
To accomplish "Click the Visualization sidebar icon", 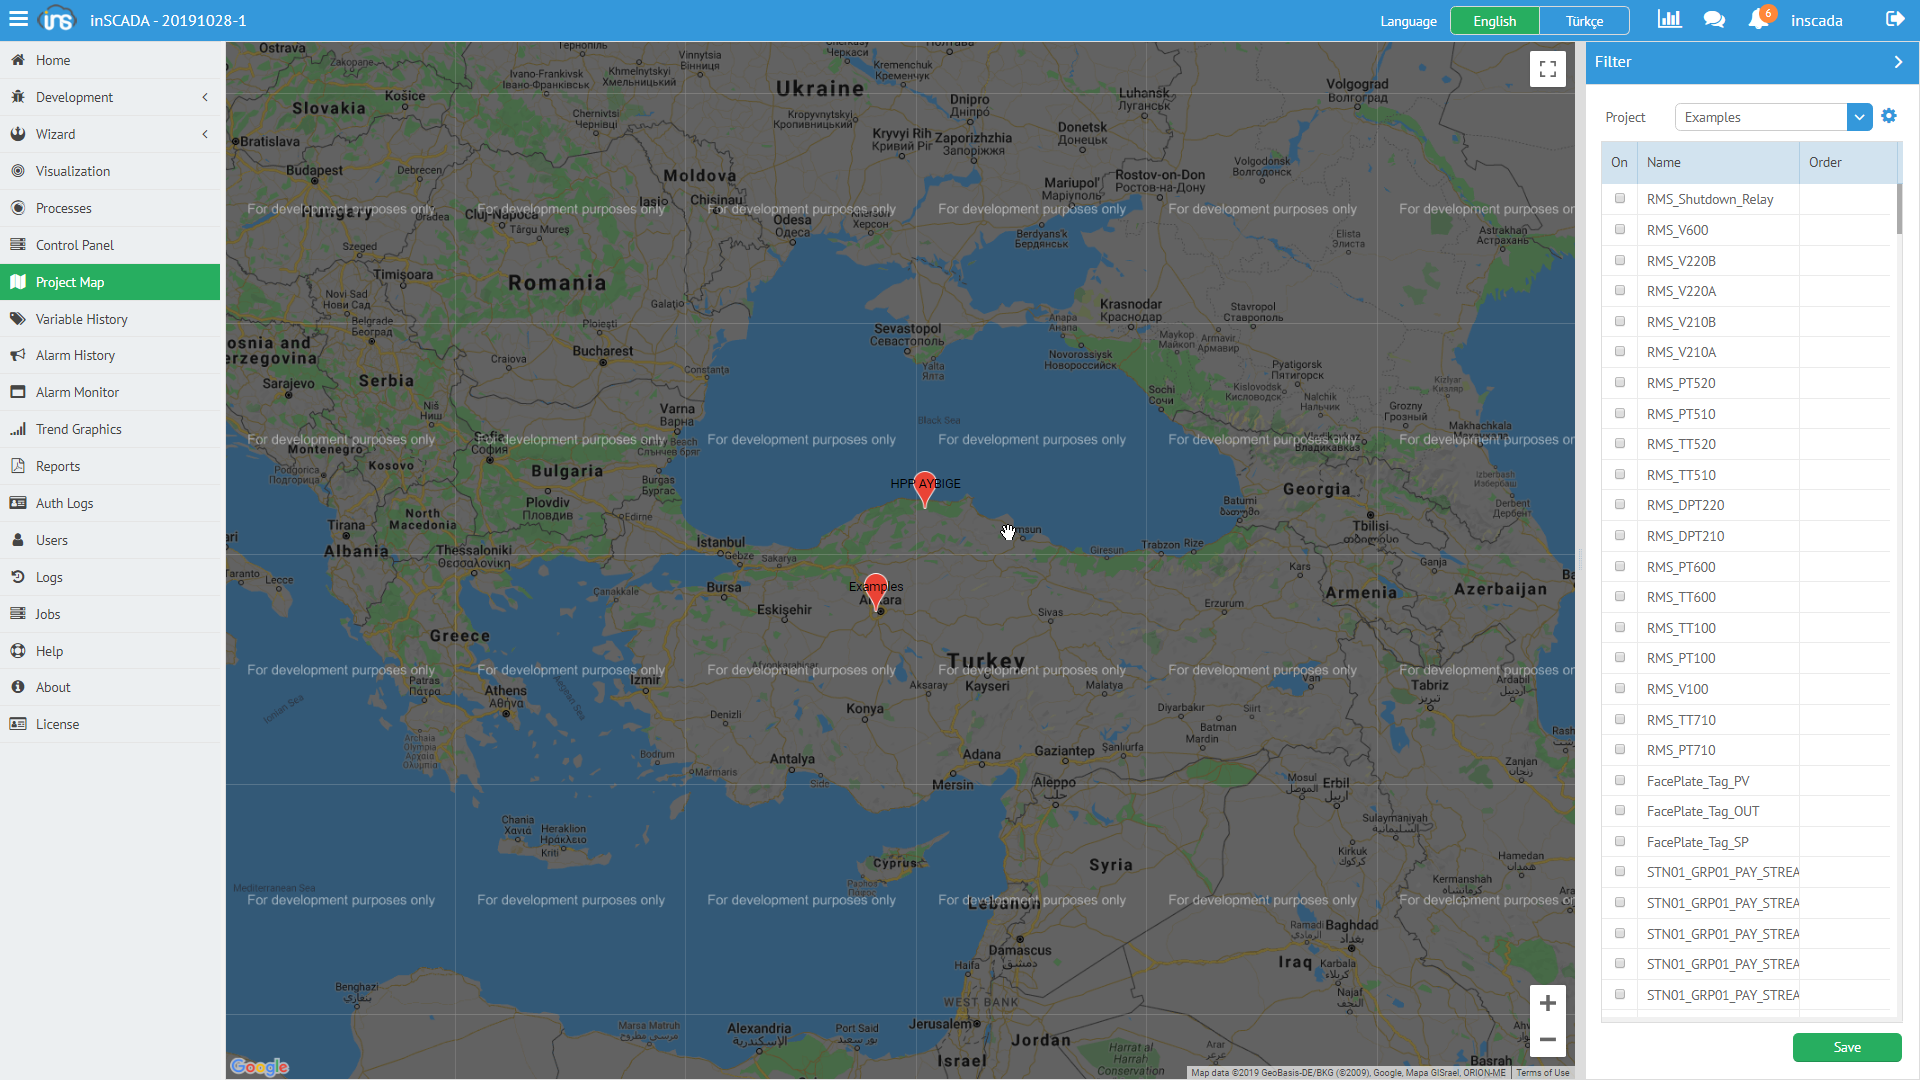I will coord(18,171).
